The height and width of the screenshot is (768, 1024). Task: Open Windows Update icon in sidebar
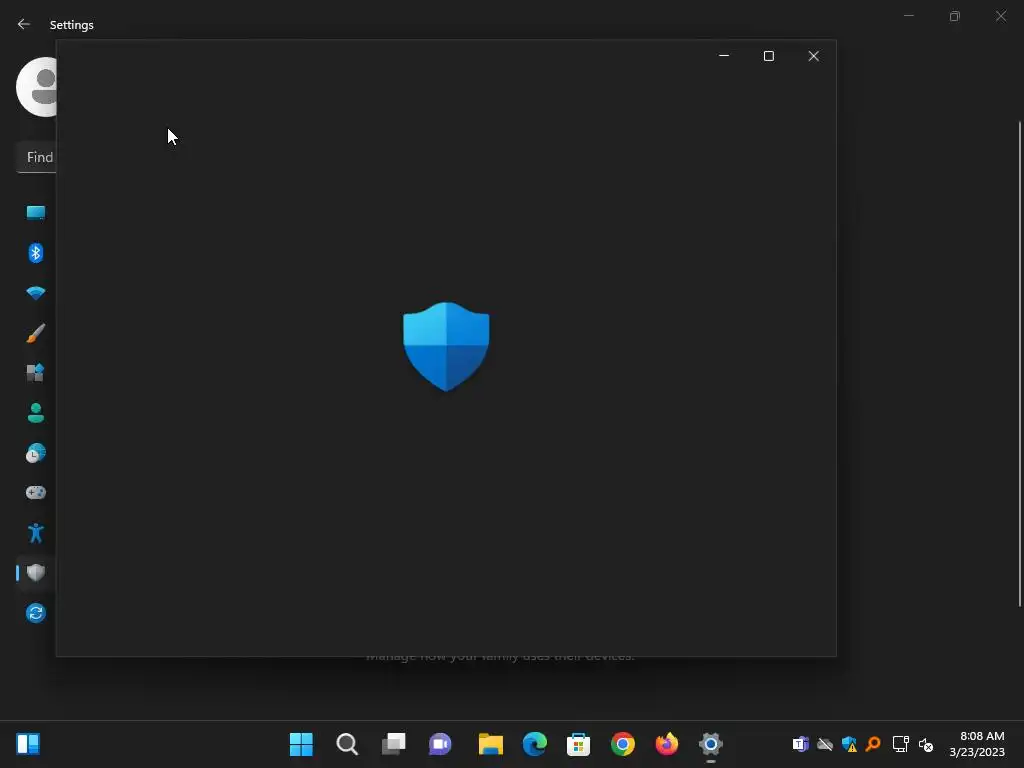[36, 613]
